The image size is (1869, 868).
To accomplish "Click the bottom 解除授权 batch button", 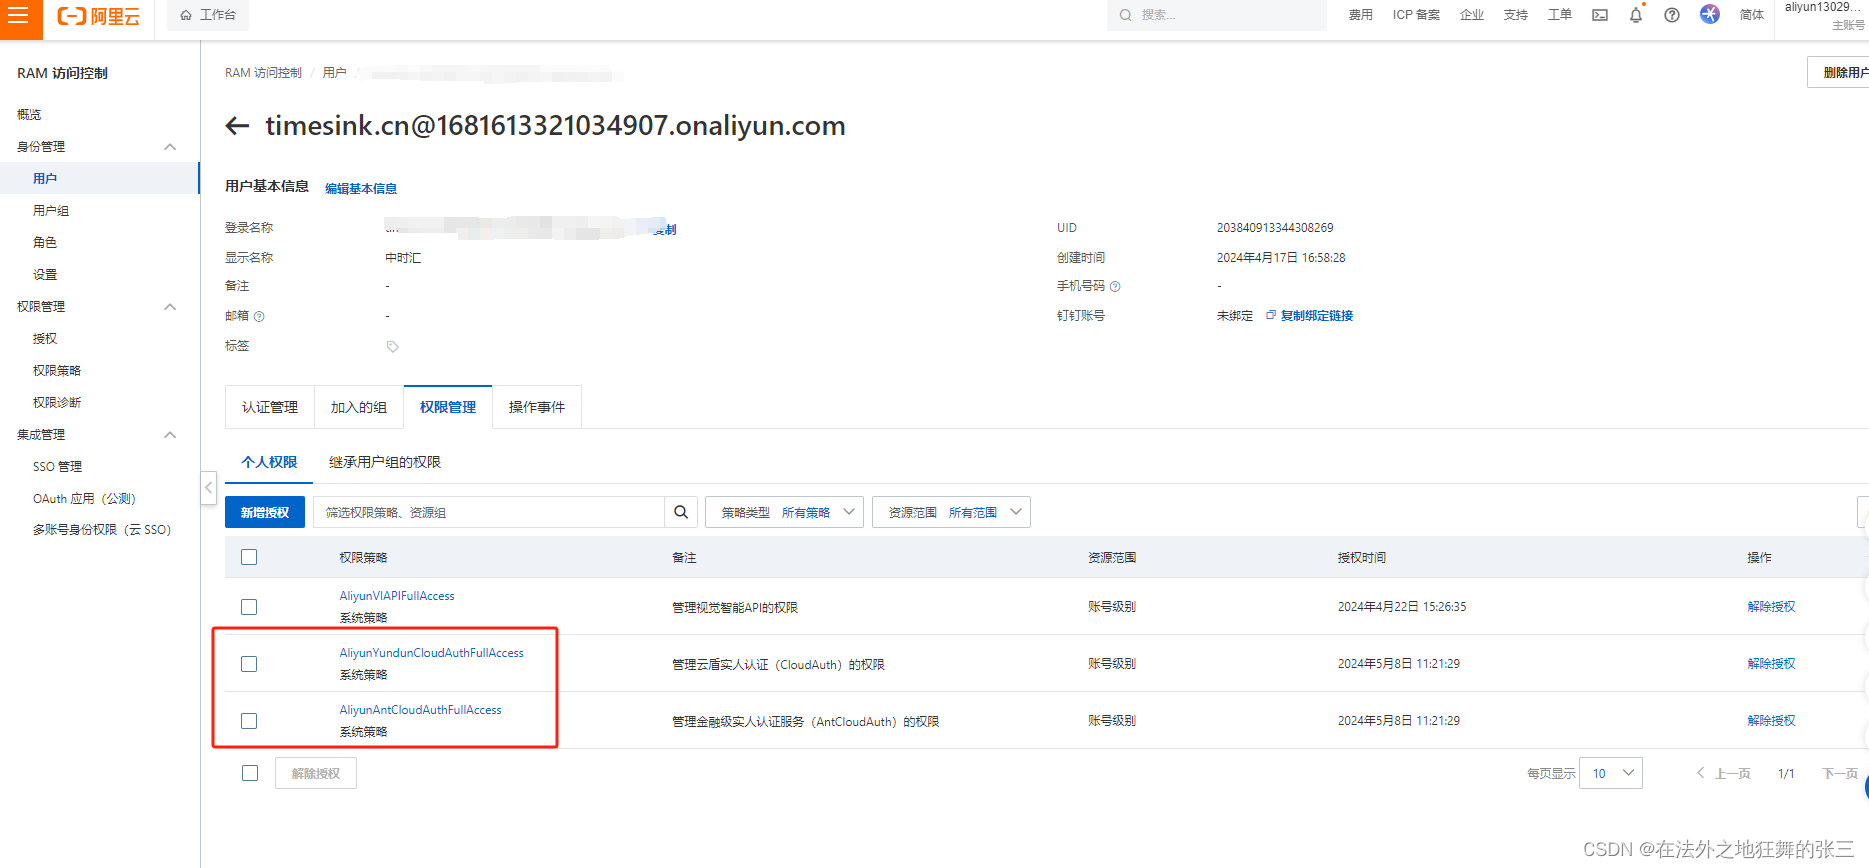I will tap(316, 773).
